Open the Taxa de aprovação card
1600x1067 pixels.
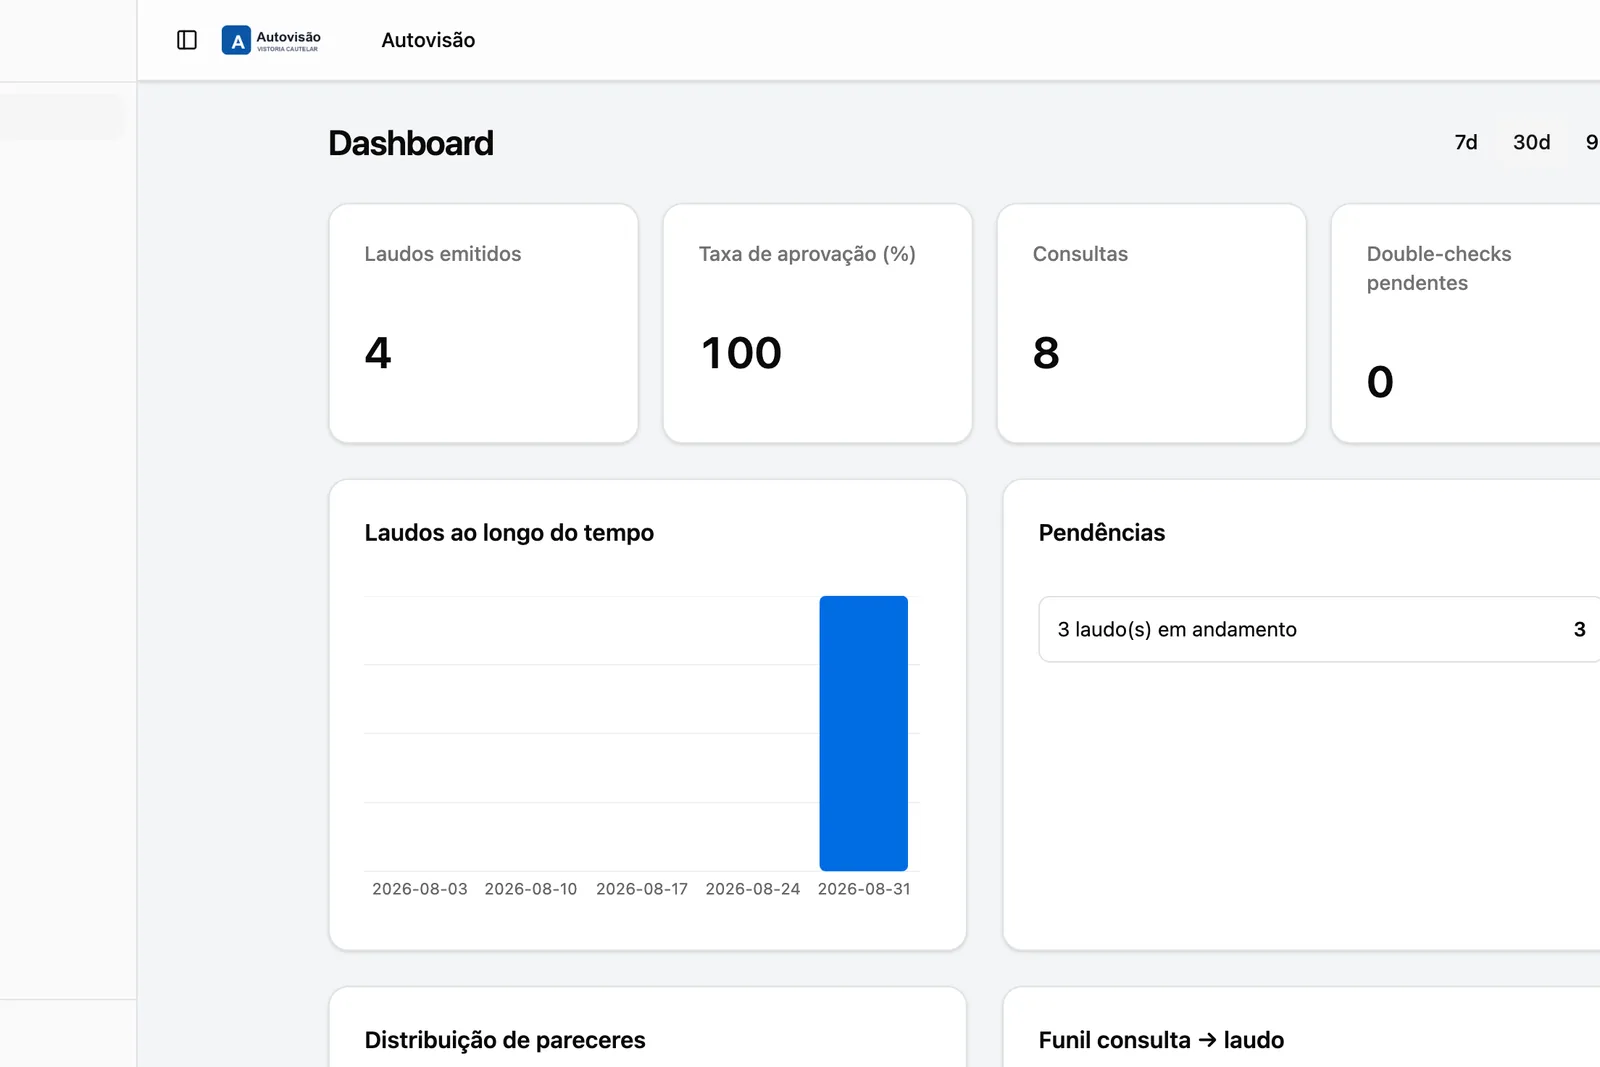coord(818,323)
